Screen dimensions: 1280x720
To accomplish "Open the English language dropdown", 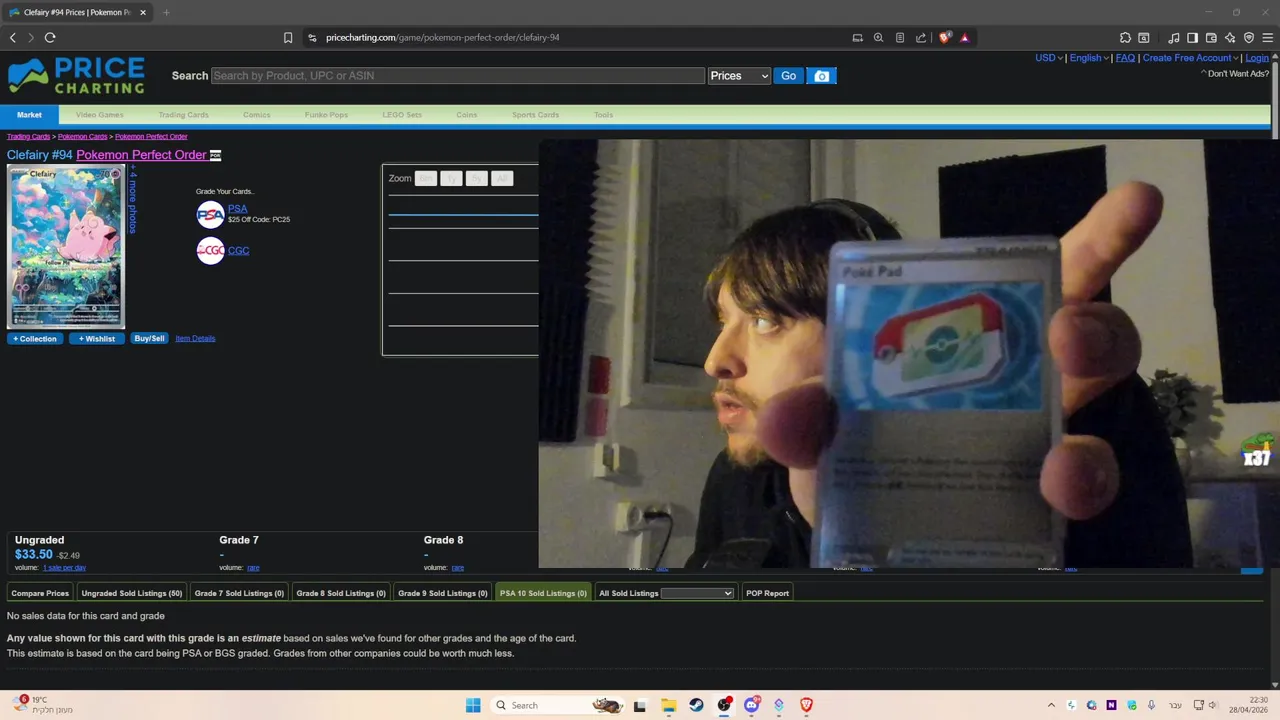I will click(1089, 58).
